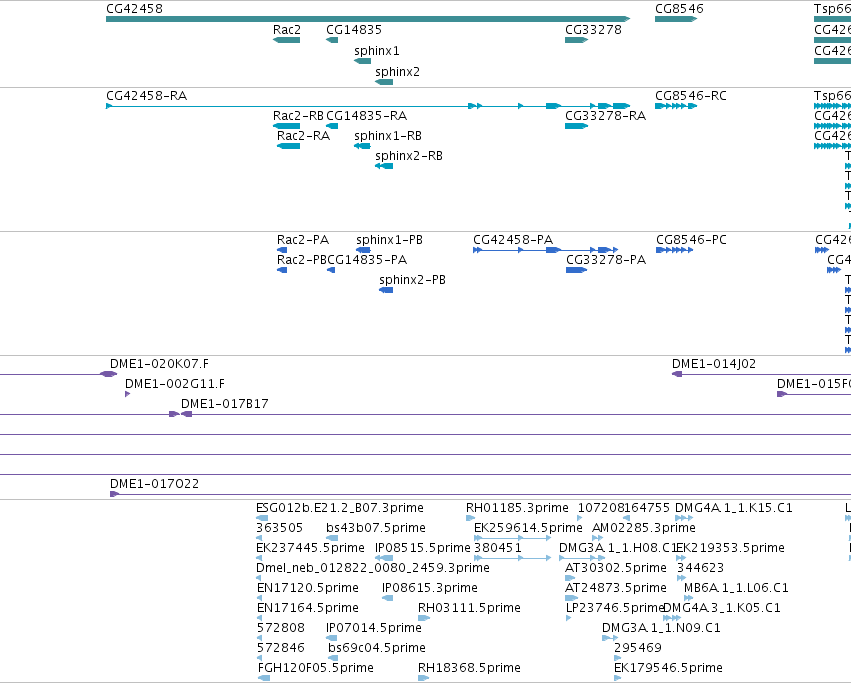Click the CG8546-RC transcript
Image resolution: width=851 pixels, height=683 pixels.
[676, 106]
